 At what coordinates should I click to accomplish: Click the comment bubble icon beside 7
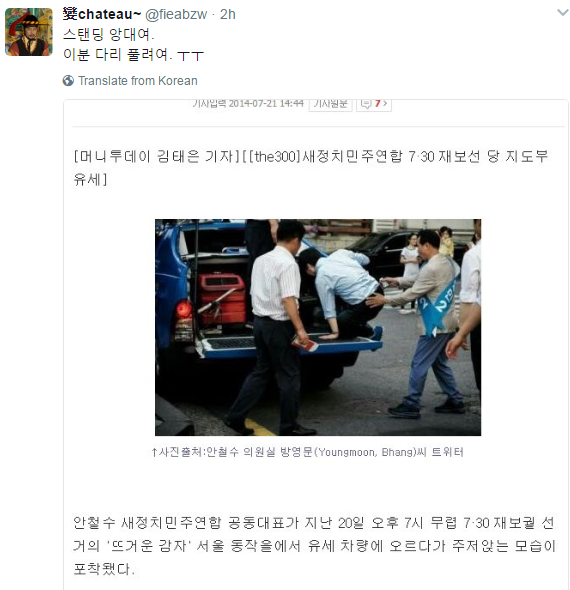[366, 103]
